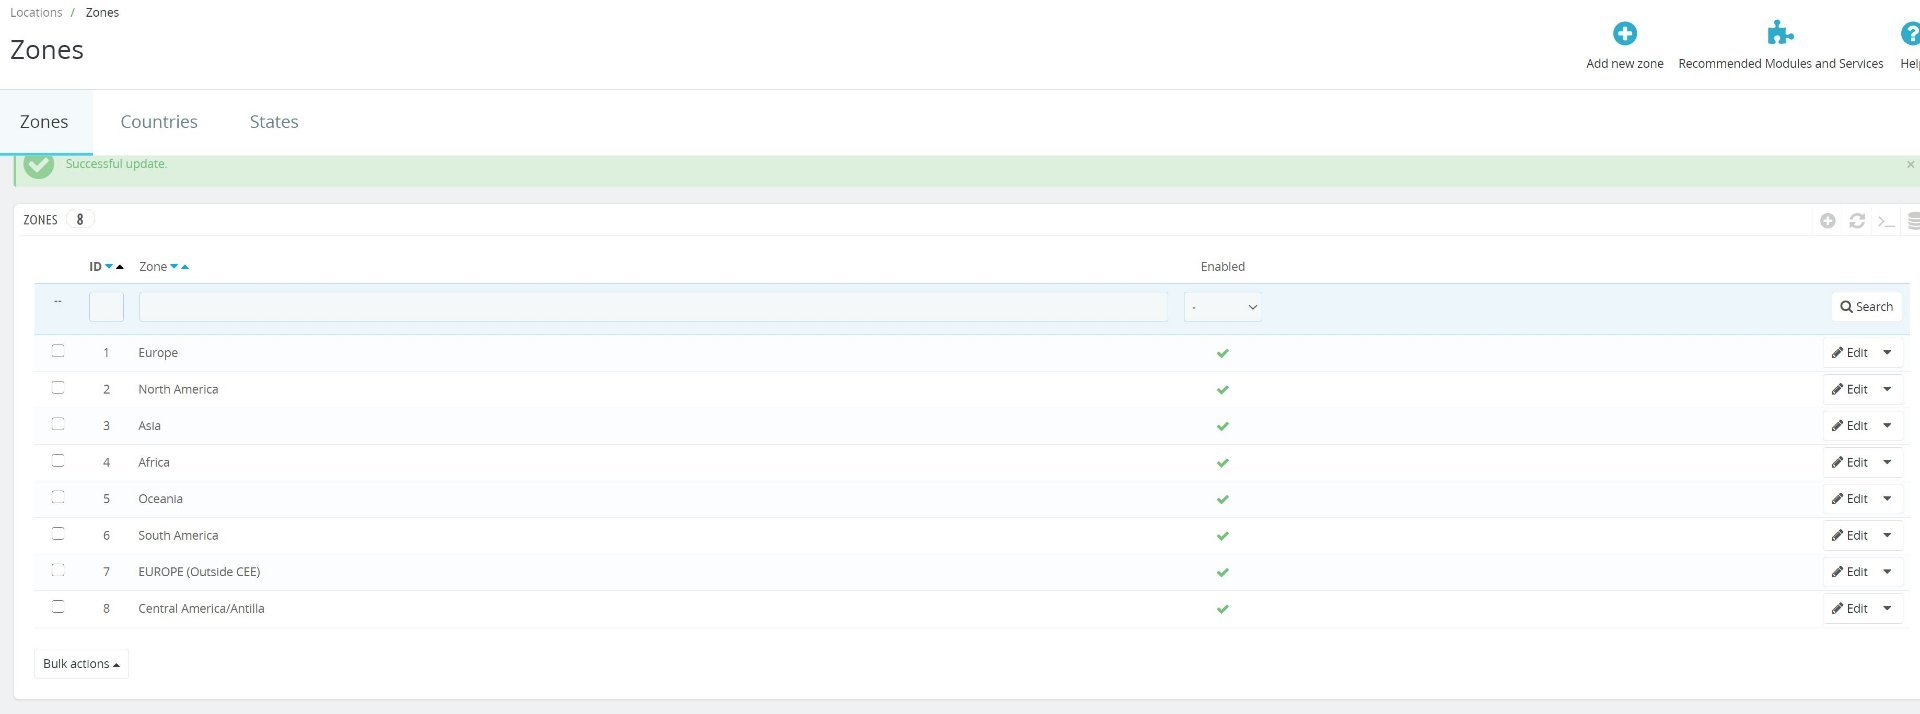
Task: Dismiss the Successful update alert
Action: pos(1910,164)
